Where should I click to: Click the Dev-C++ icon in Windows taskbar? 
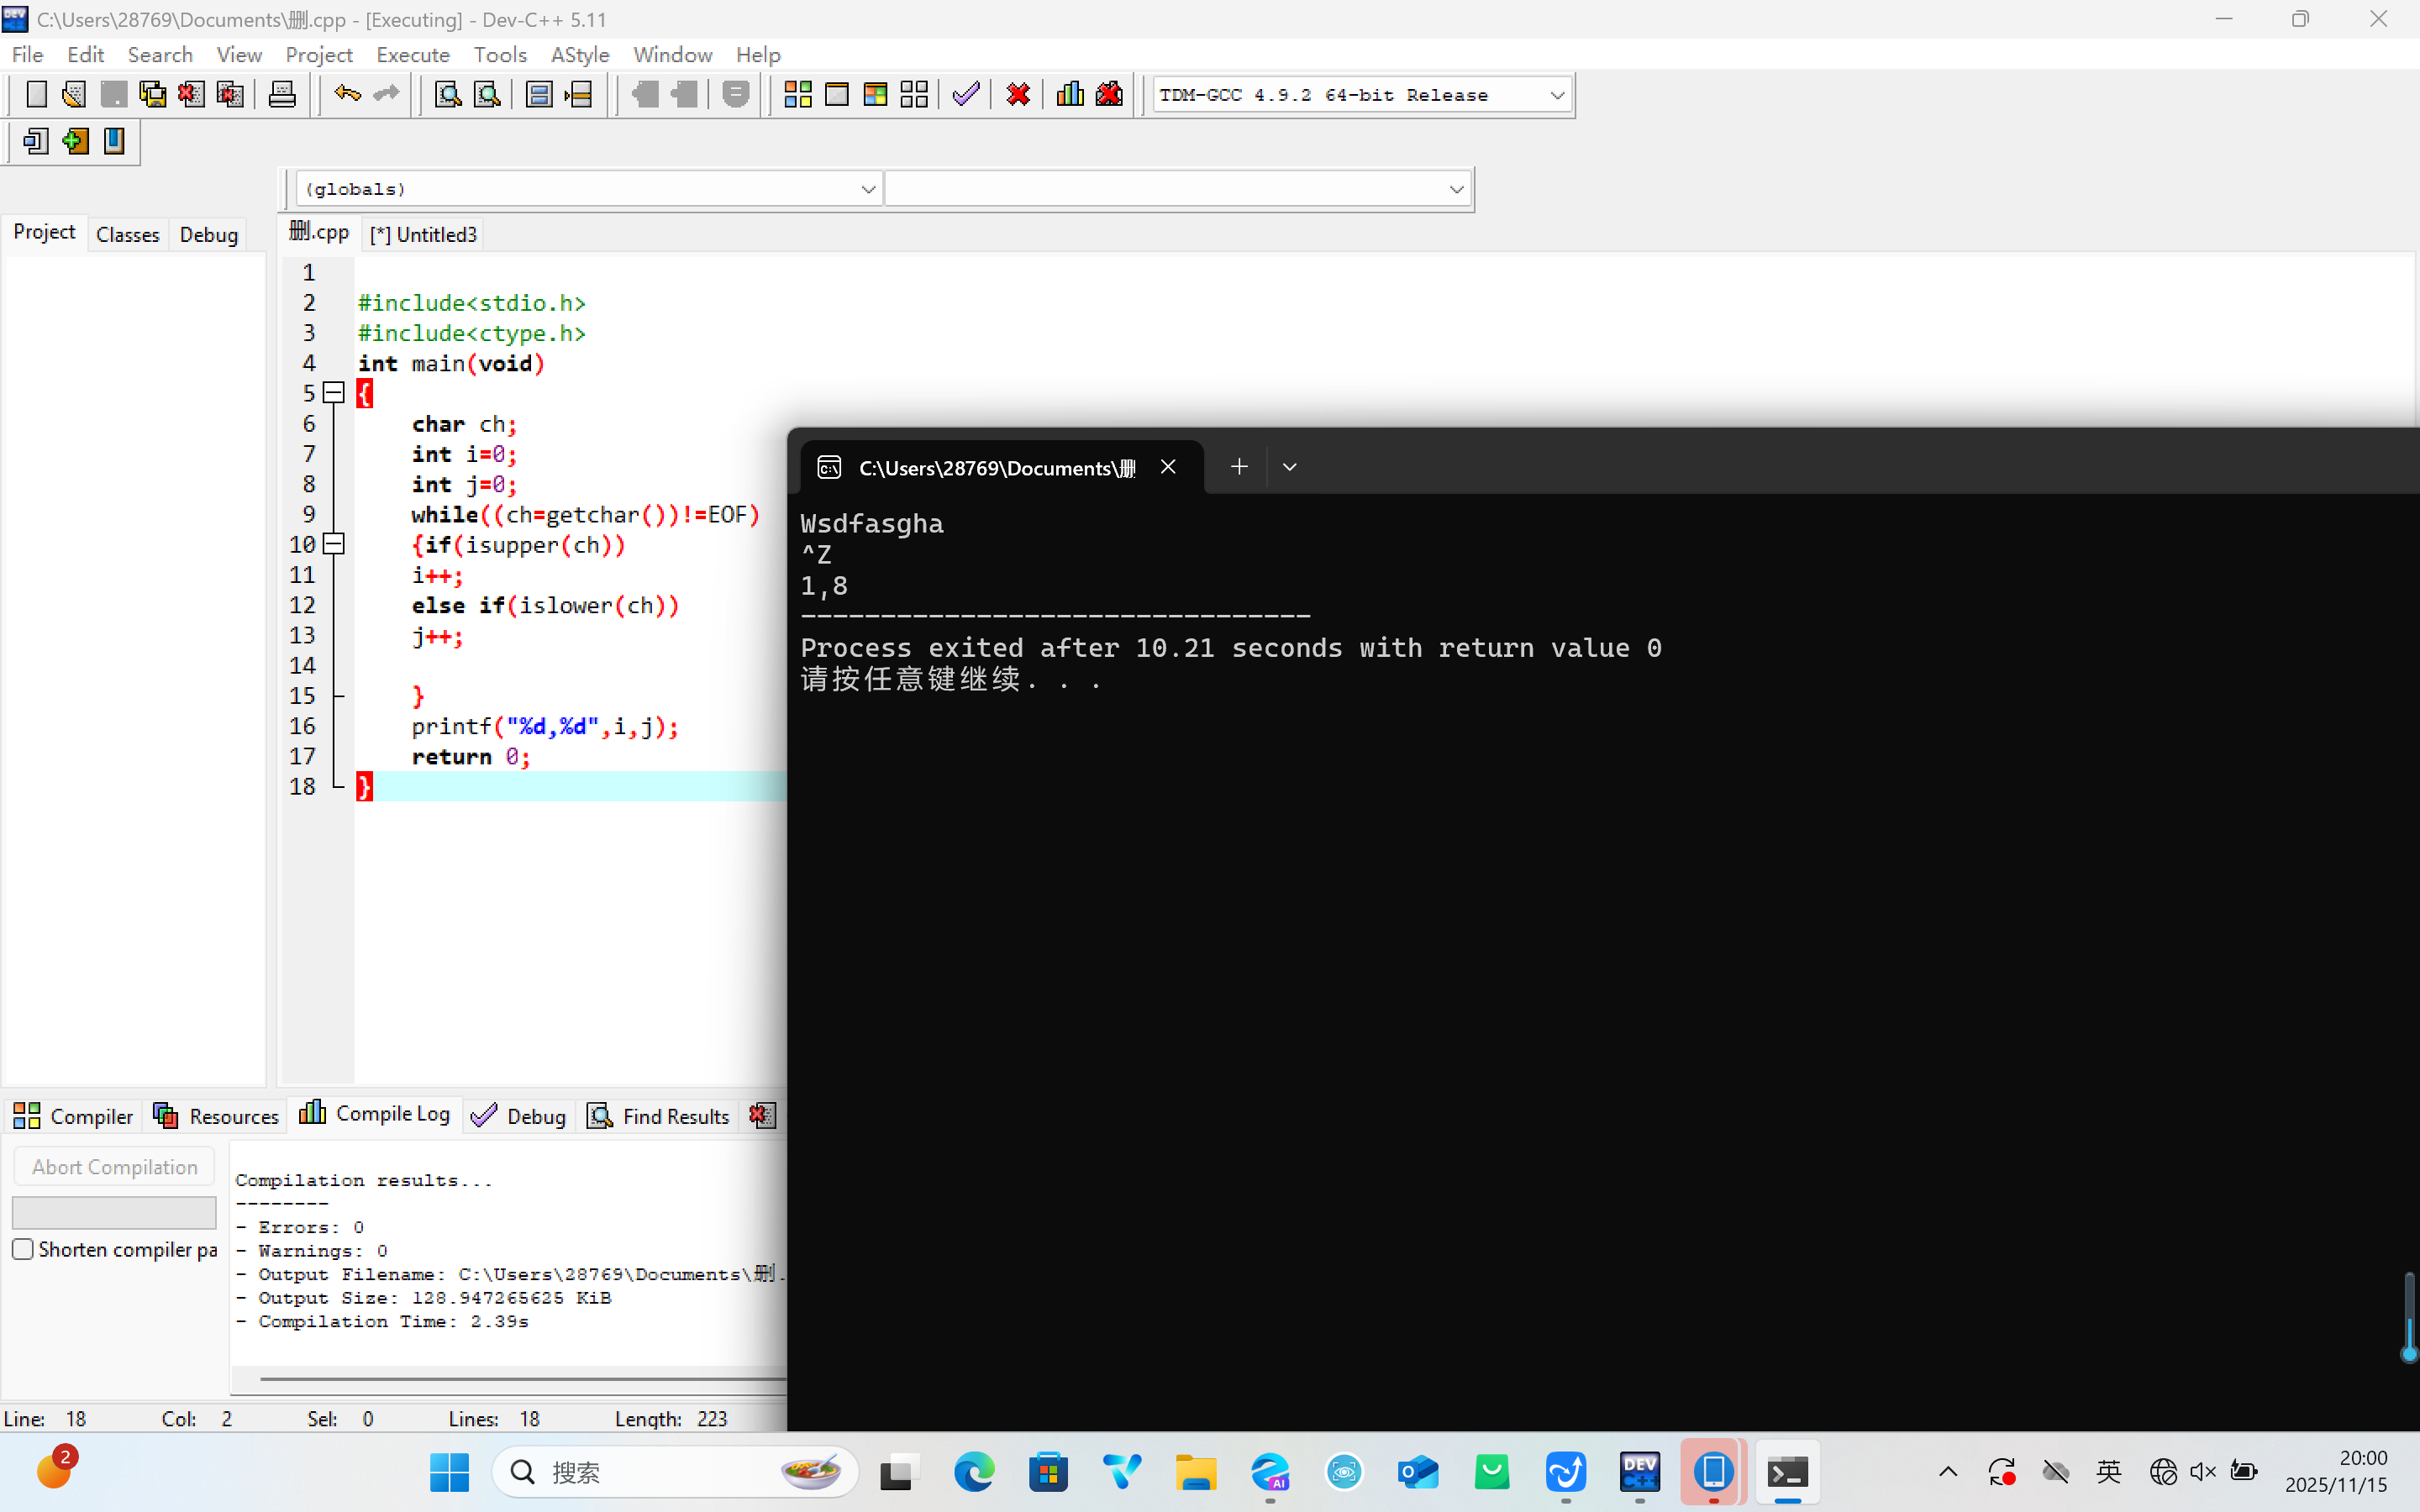click(x=1640, y=1471)
